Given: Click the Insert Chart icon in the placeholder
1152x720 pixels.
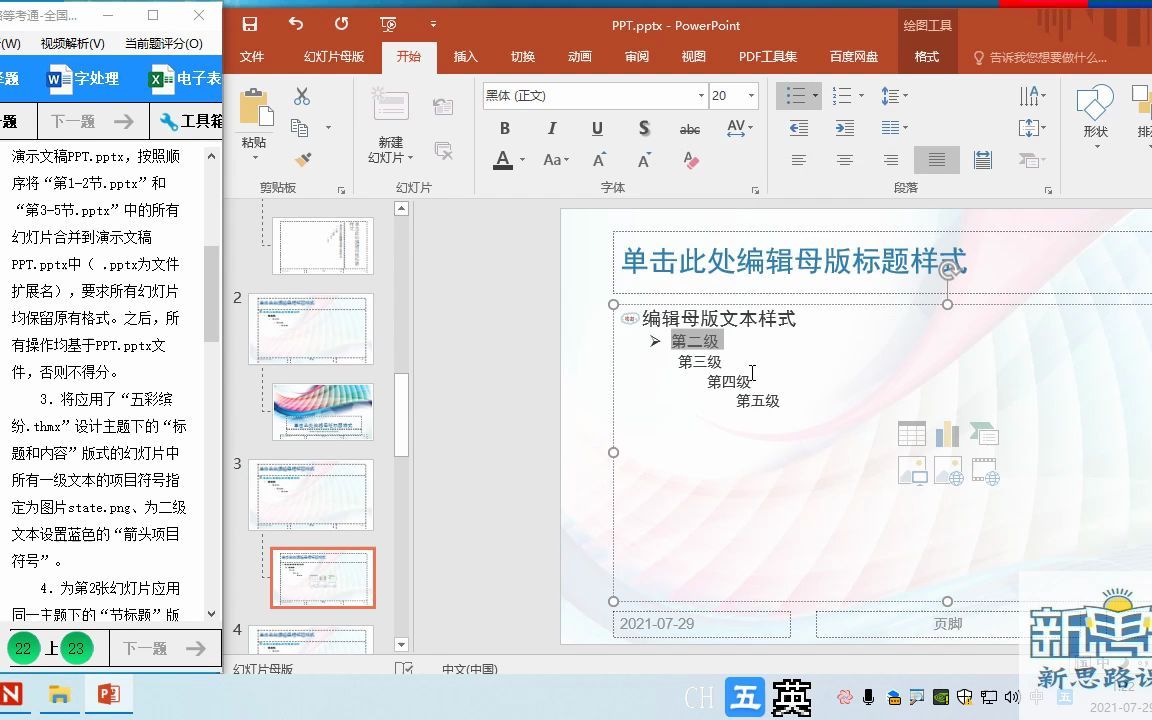Looking at the screenshot, I should tap(947, 432).
